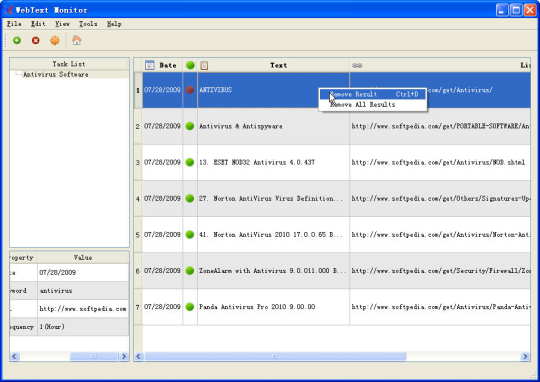The width and height of the screenshot is (540, 382).
Task: Click the http://www.softpedia.com value in properties
Action: (x=83, y=309)
